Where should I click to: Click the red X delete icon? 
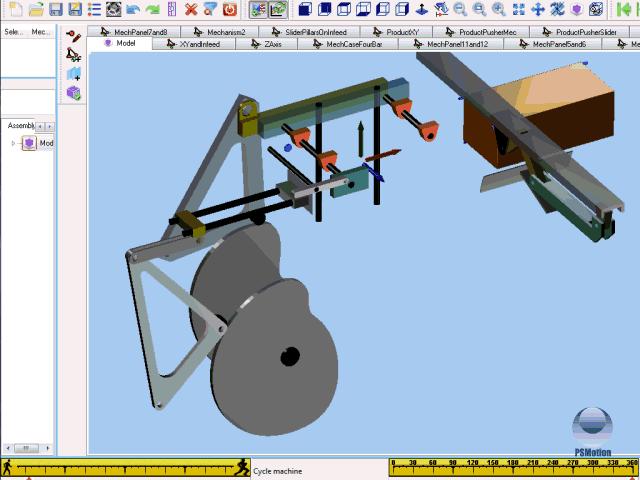click(x=190, y=9)
